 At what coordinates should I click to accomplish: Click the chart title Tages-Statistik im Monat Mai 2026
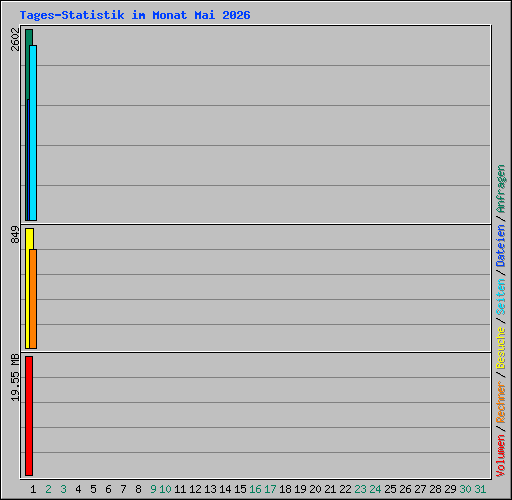click(135, 15)
